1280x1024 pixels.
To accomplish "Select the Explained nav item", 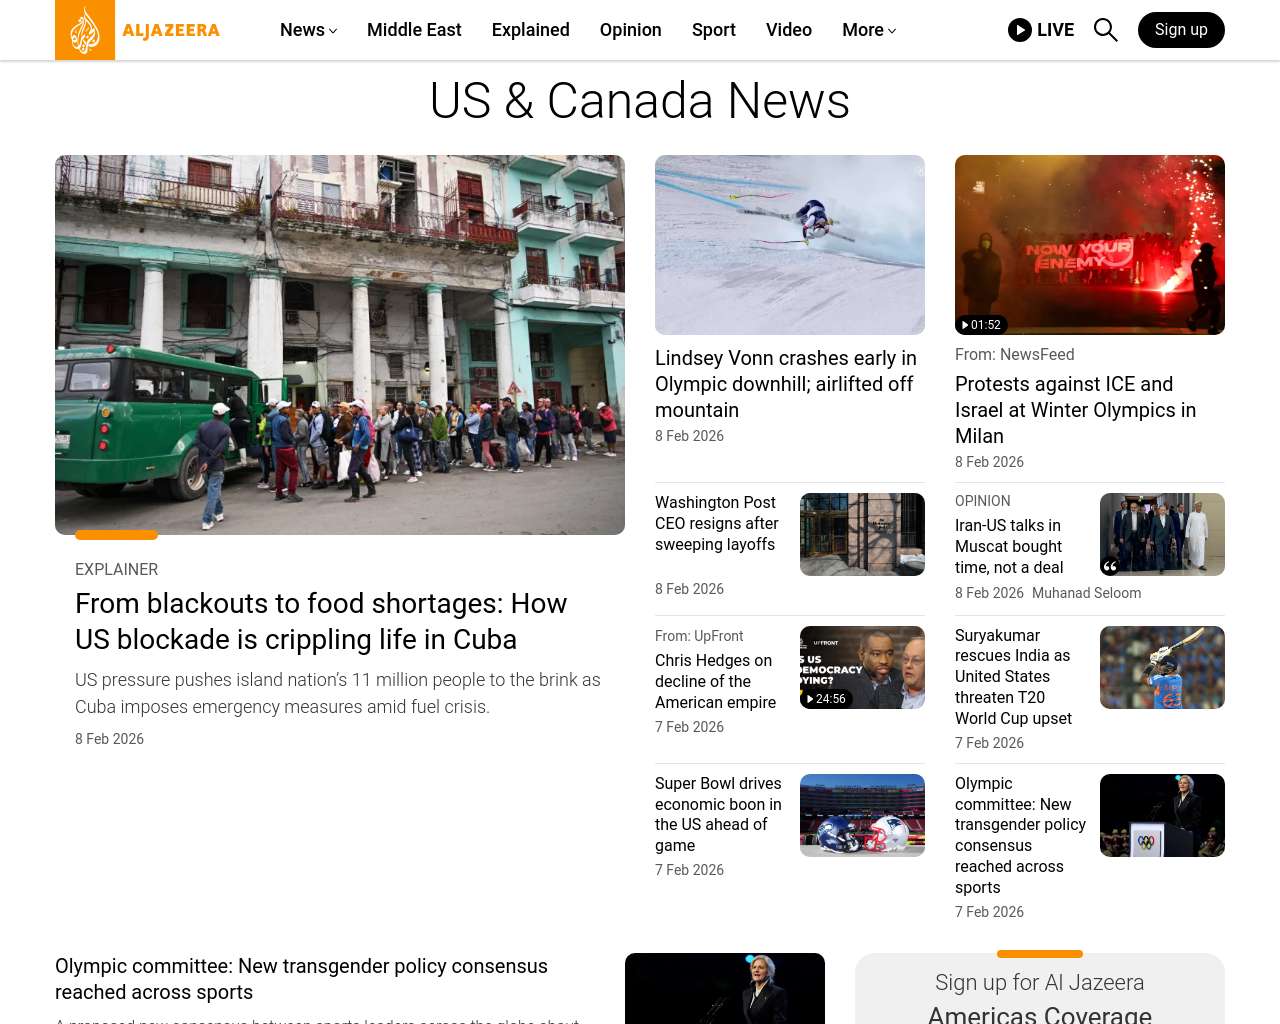I will tap(530, 30).
